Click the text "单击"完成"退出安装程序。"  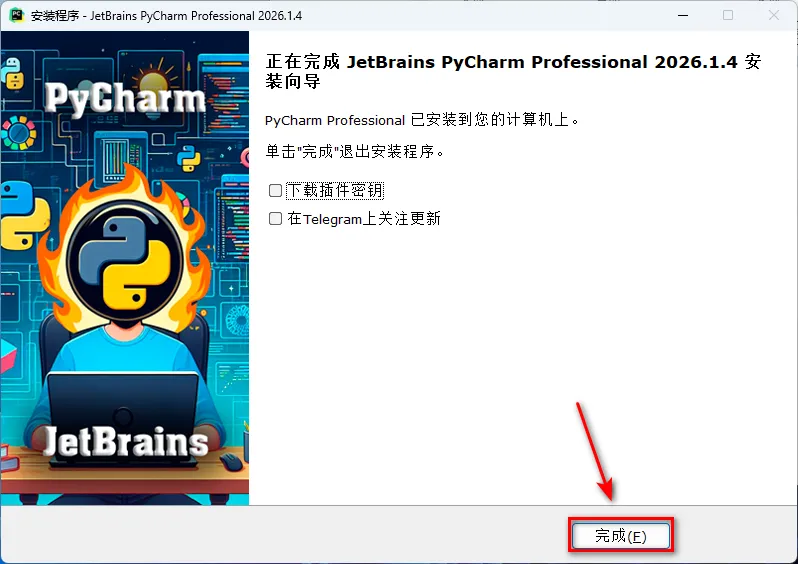(x=355, y=151)
